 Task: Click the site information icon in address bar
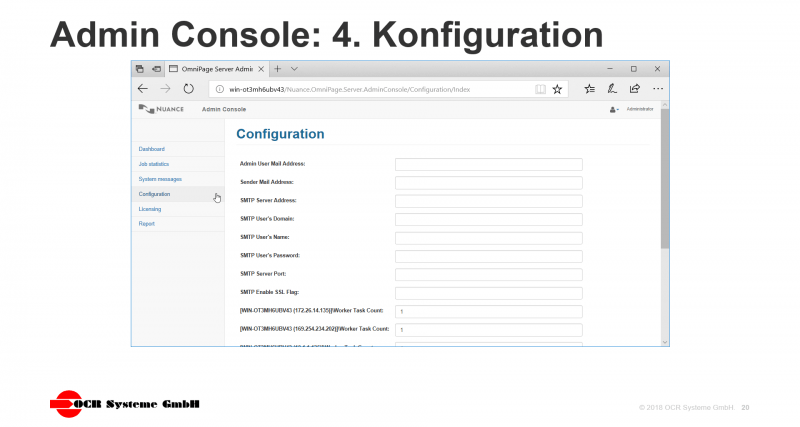[220, 89]
